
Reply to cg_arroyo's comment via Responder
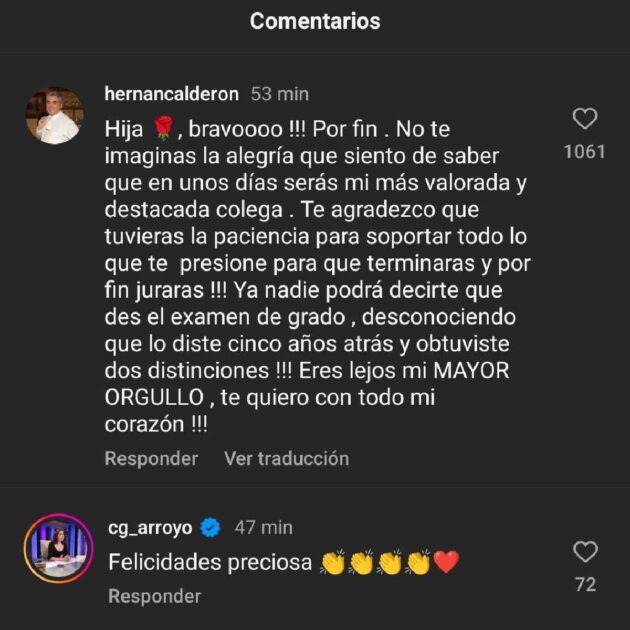pyautogui.click(x=154, y=596)
